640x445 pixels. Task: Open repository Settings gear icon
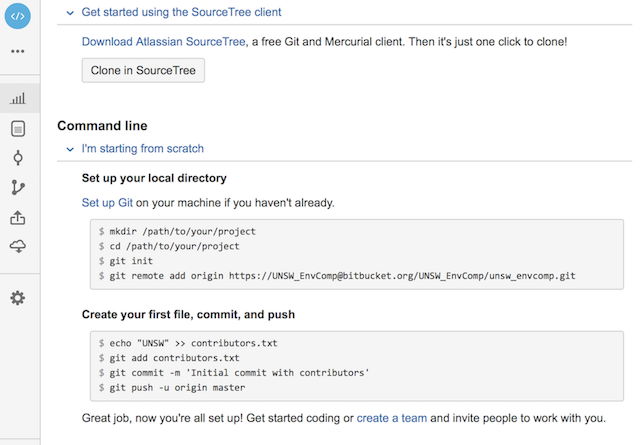(18, 298)
